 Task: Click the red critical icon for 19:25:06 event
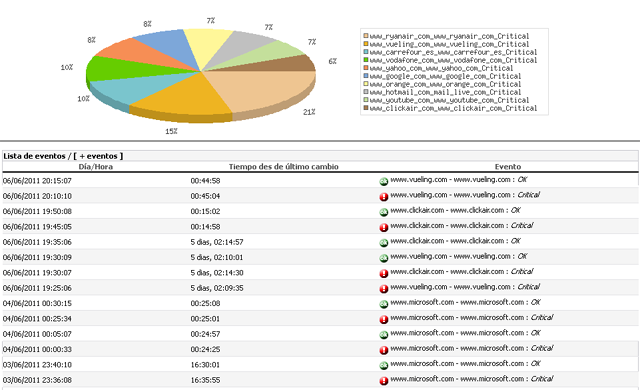(x=384, y=289)
